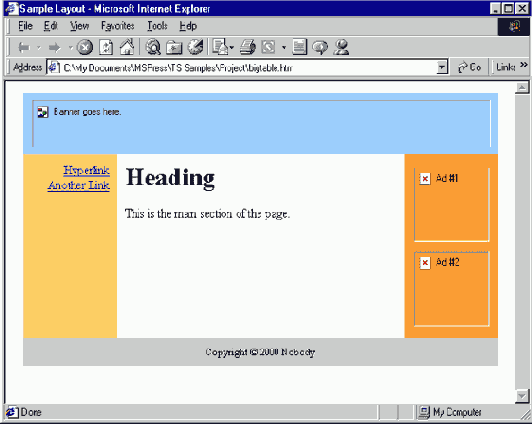
Task: Click the Refresh page icon
Action: point(106,47)
